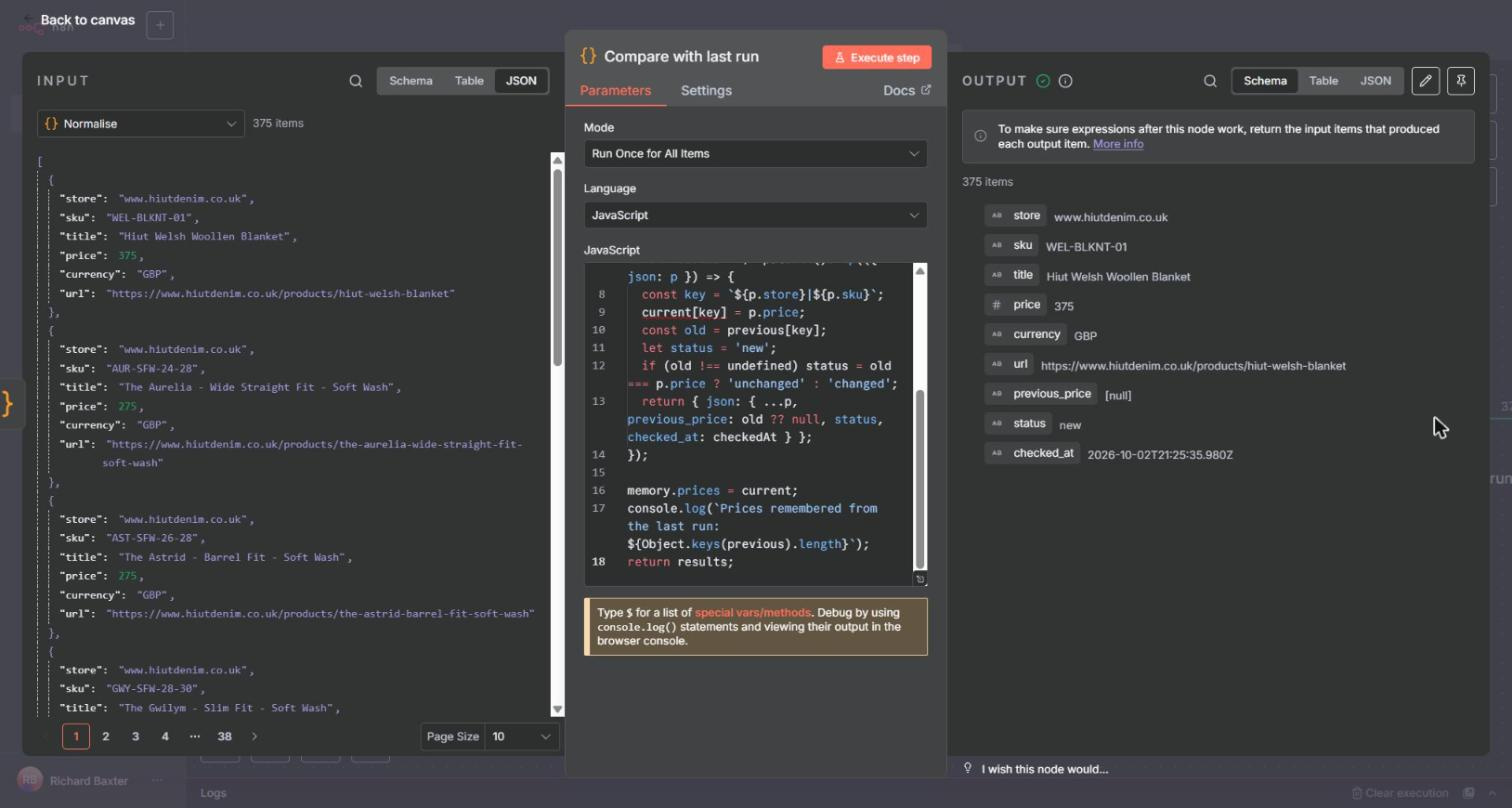Select Schema view in the output panel
This screenshot has height=808, width=1512.
pyautogui.click(x=1265, y=81)
